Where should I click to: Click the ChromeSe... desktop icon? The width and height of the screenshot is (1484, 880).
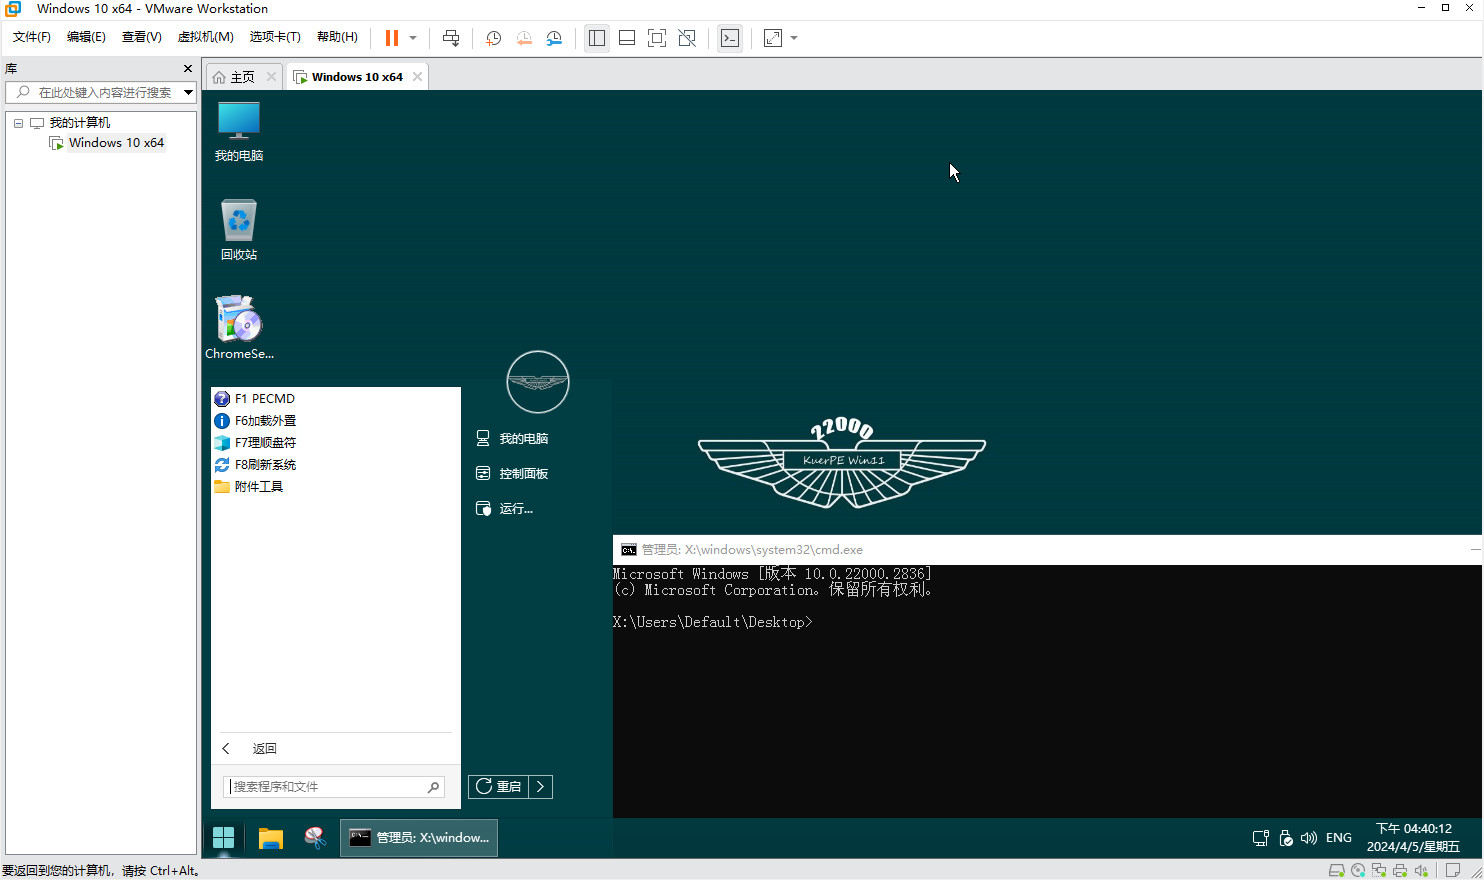239,327
